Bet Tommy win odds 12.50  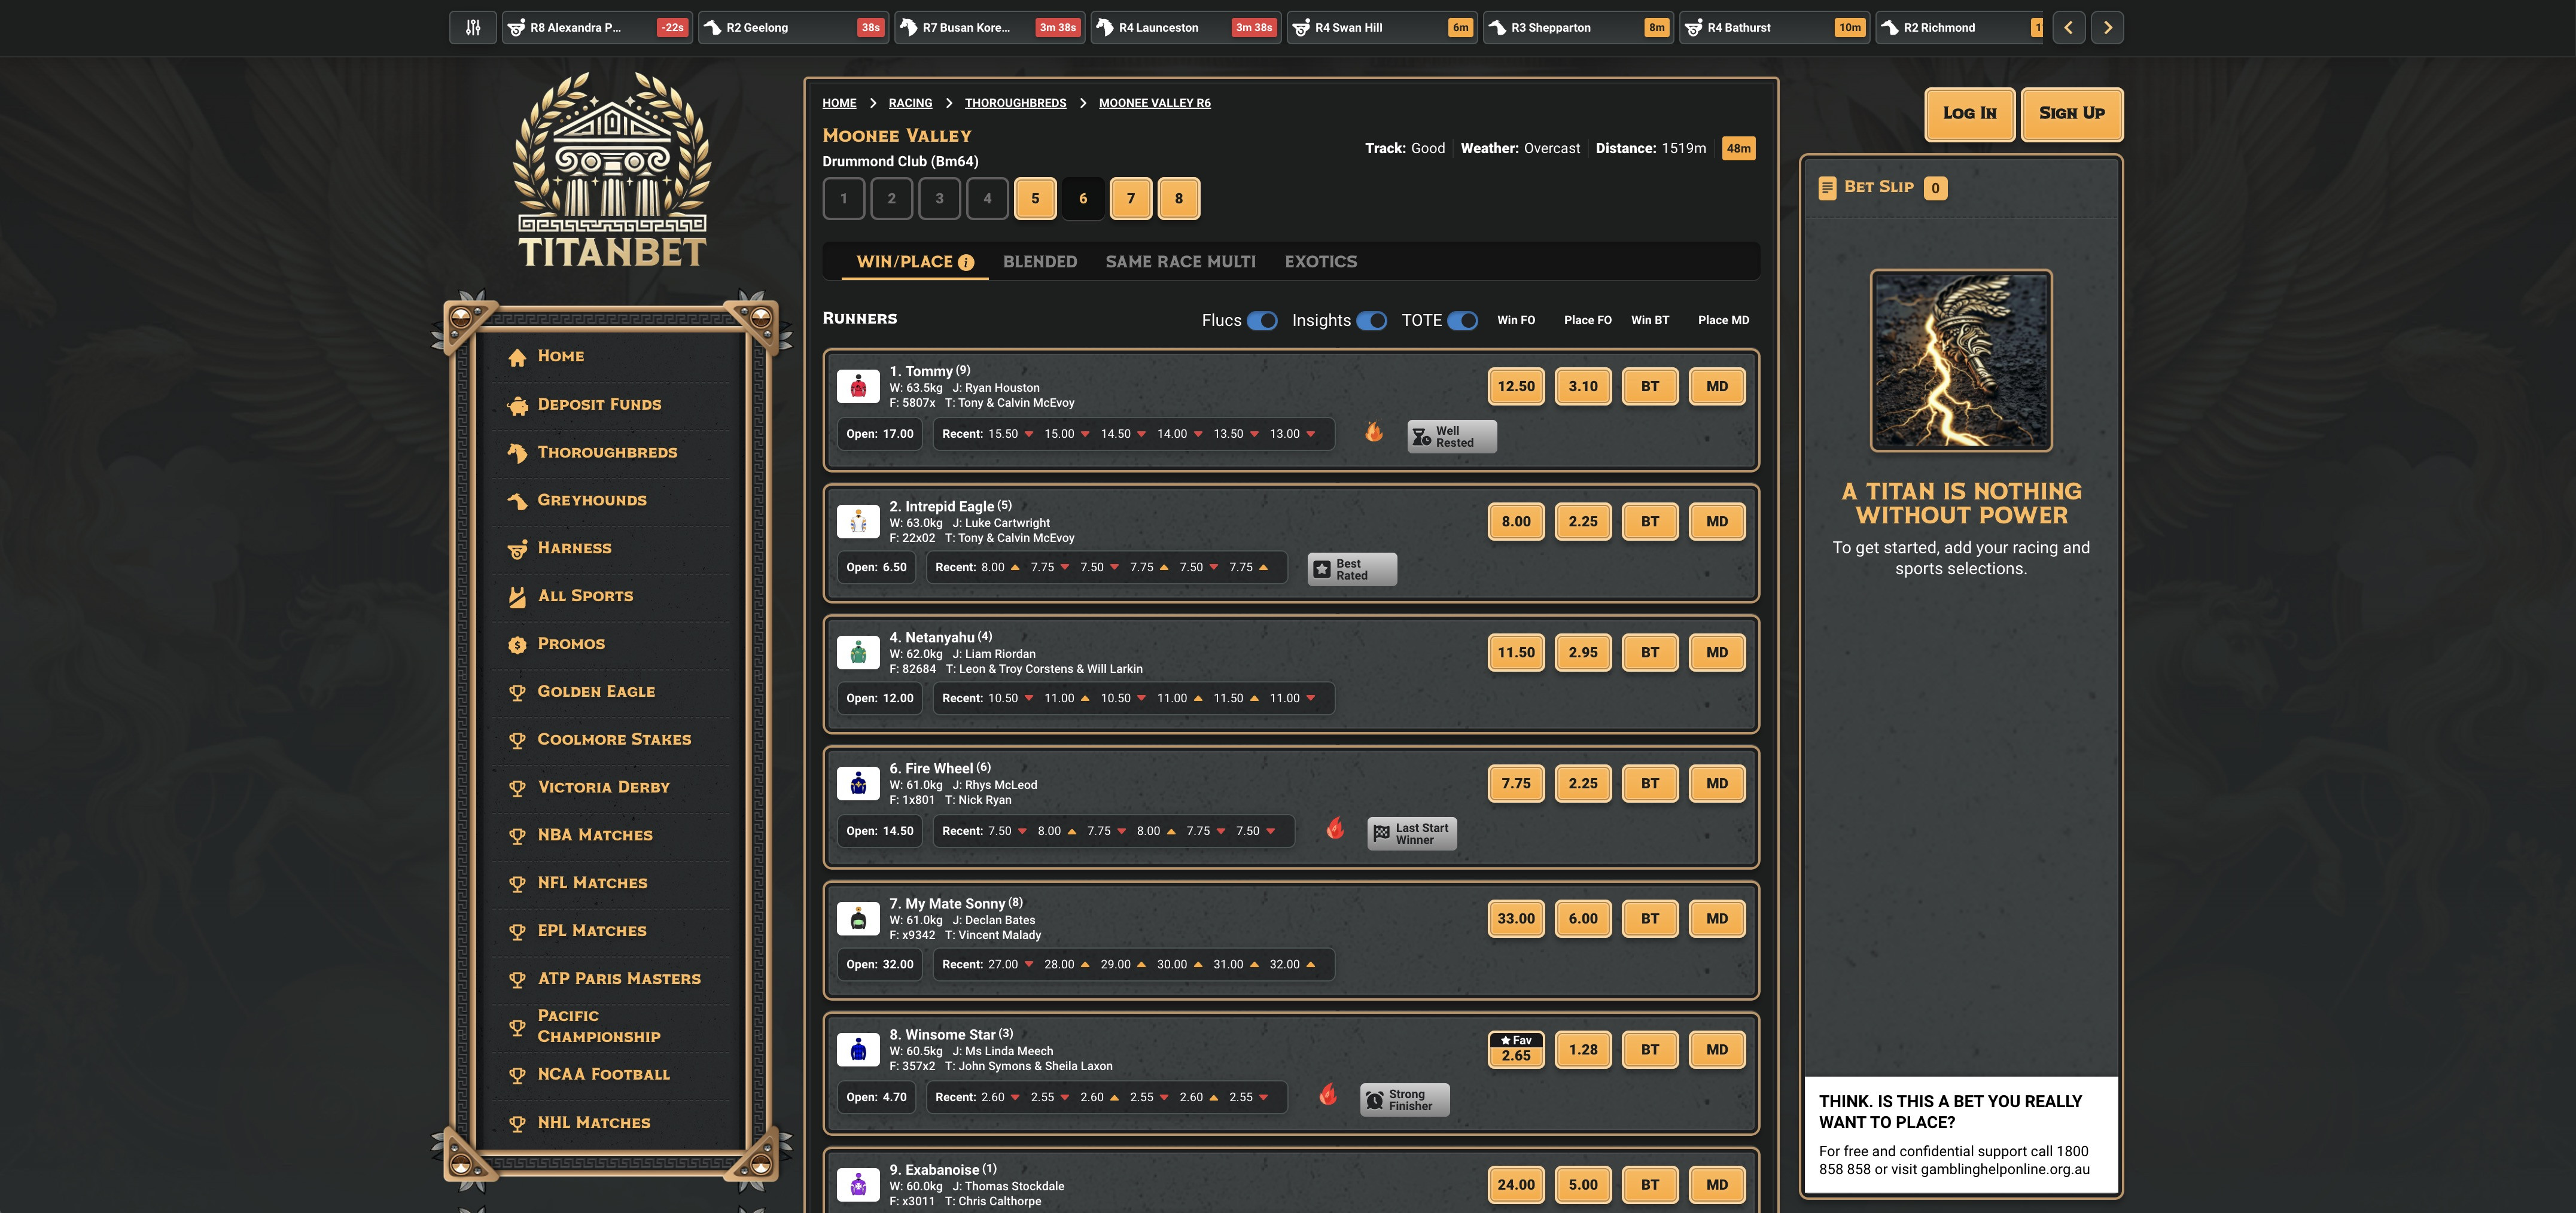point(1516,386)
